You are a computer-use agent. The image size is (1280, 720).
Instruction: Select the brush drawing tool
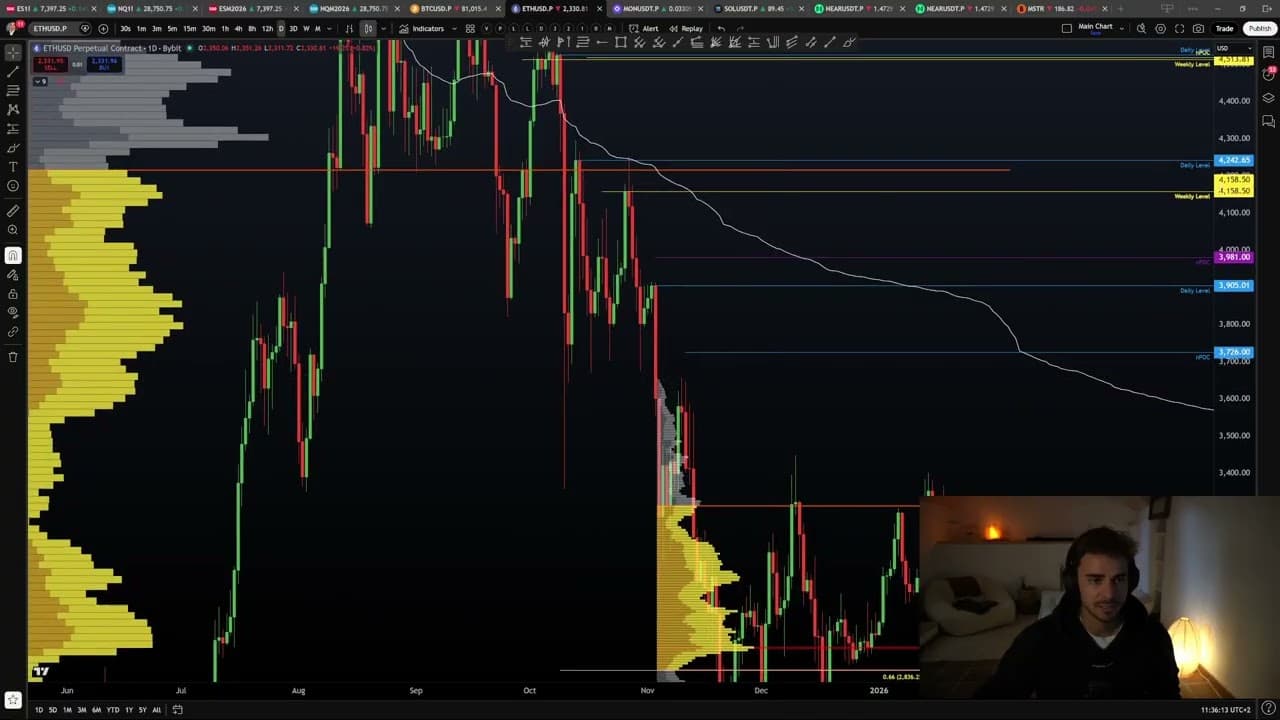click(13, 147)
